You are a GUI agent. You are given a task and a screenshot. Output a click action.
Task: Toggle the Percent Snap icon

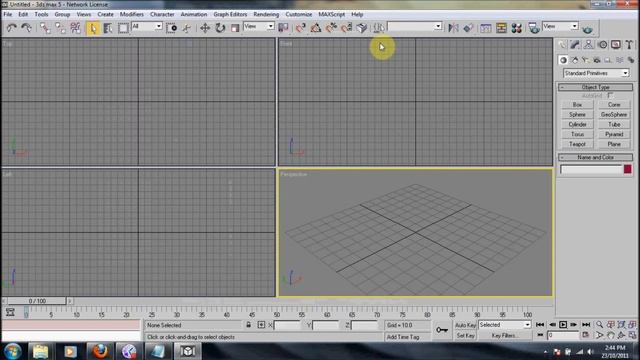[x=331, y=28]
